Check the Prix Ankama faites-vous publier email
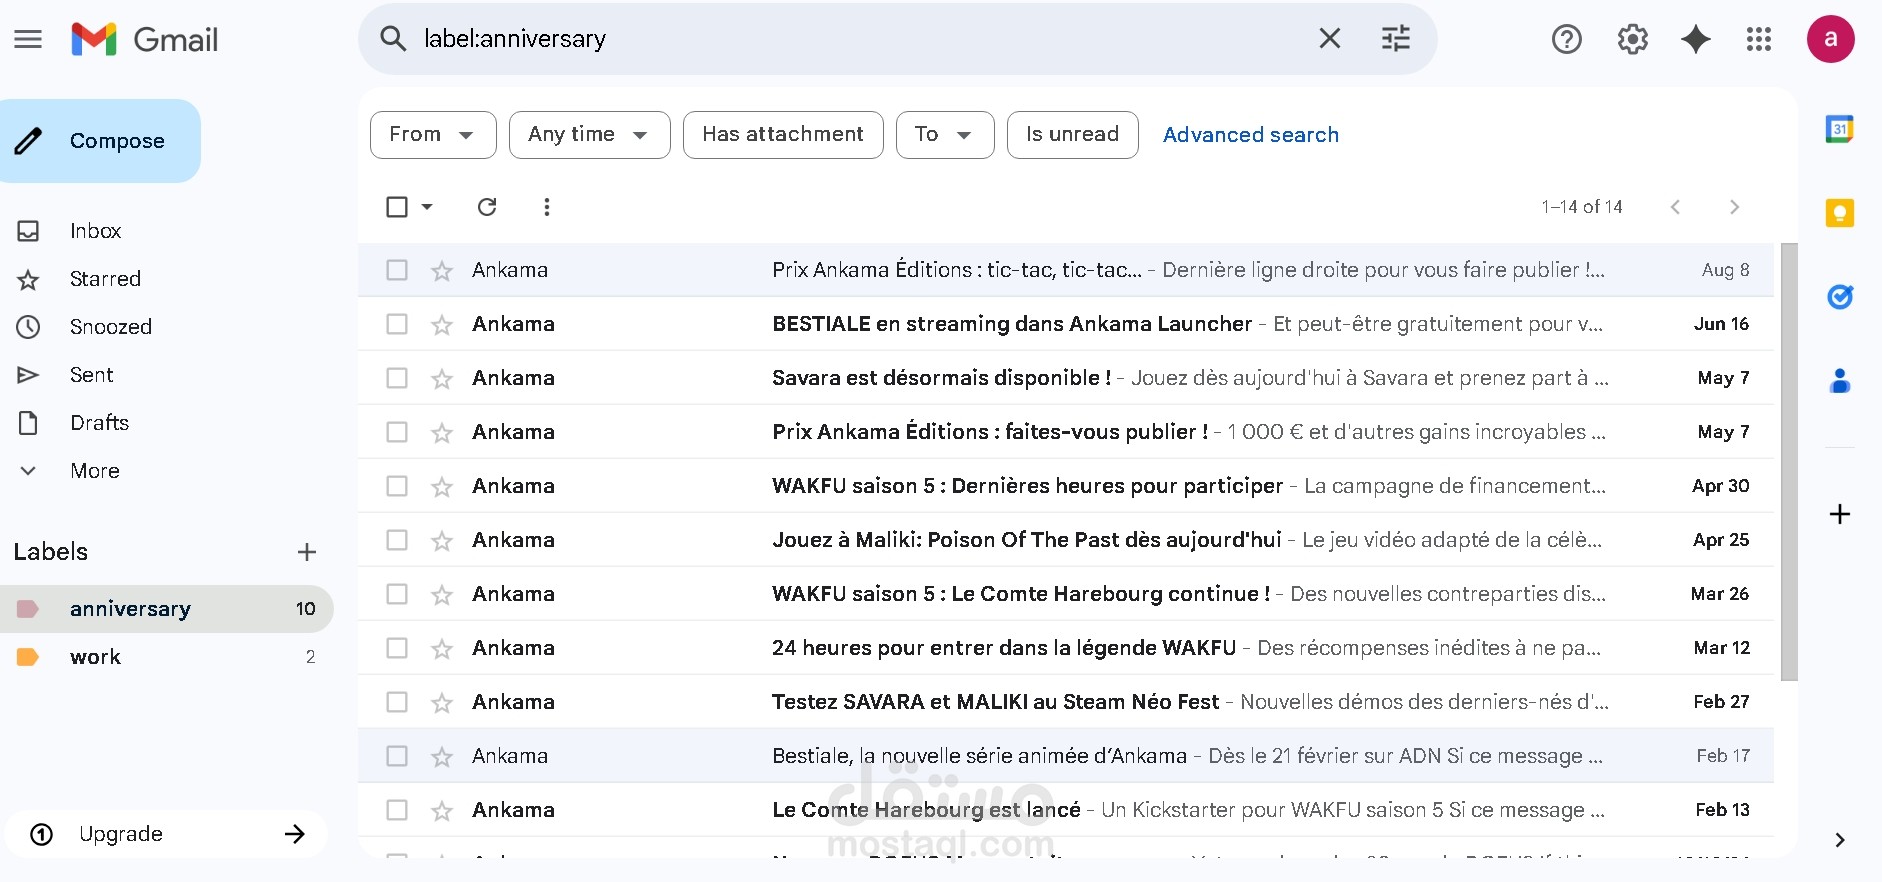The image size is (1882, 882). (397, 432)
